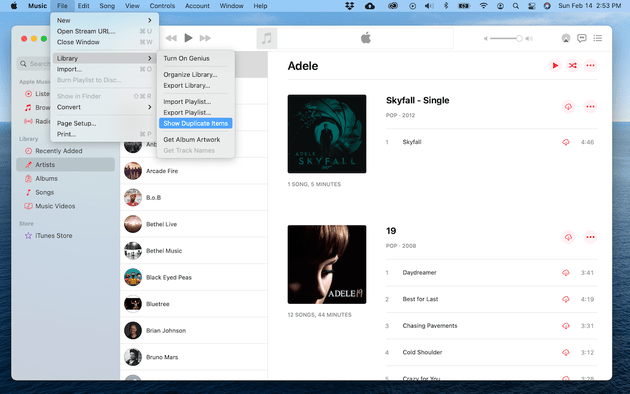Skip forward with the fast-forward icon

pyautogui.click(x=205, y=38)
